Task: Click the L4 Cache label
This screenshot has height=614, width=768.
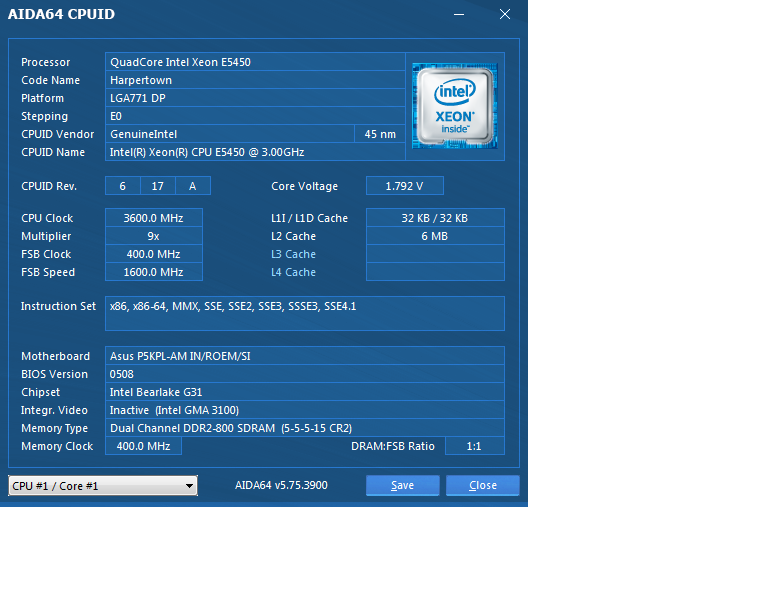Action: click(293, 272)
